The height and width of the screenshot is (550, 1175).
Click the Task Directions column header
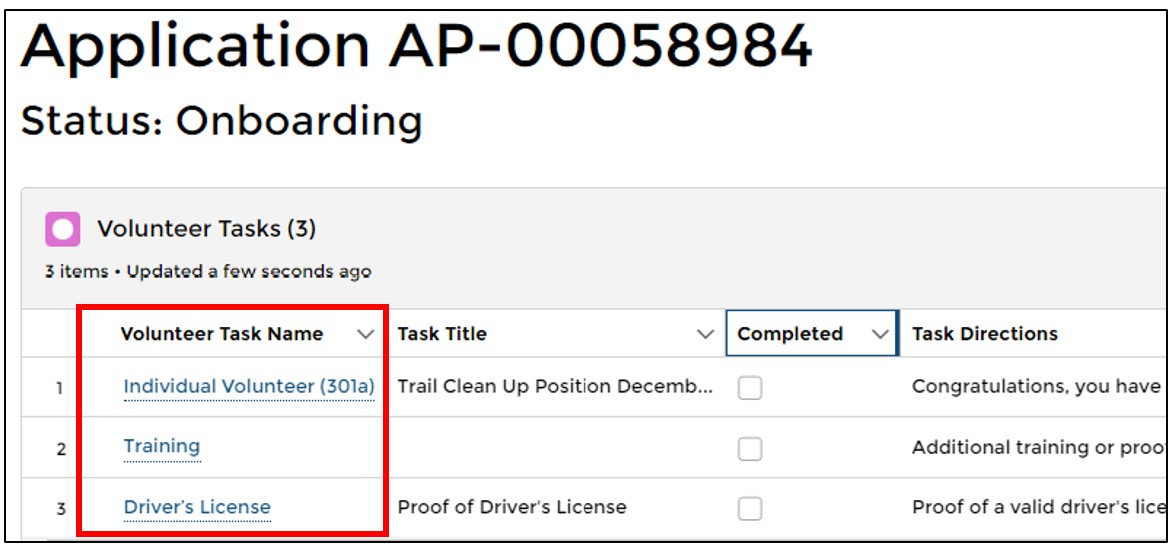click(x=985, y=334)
